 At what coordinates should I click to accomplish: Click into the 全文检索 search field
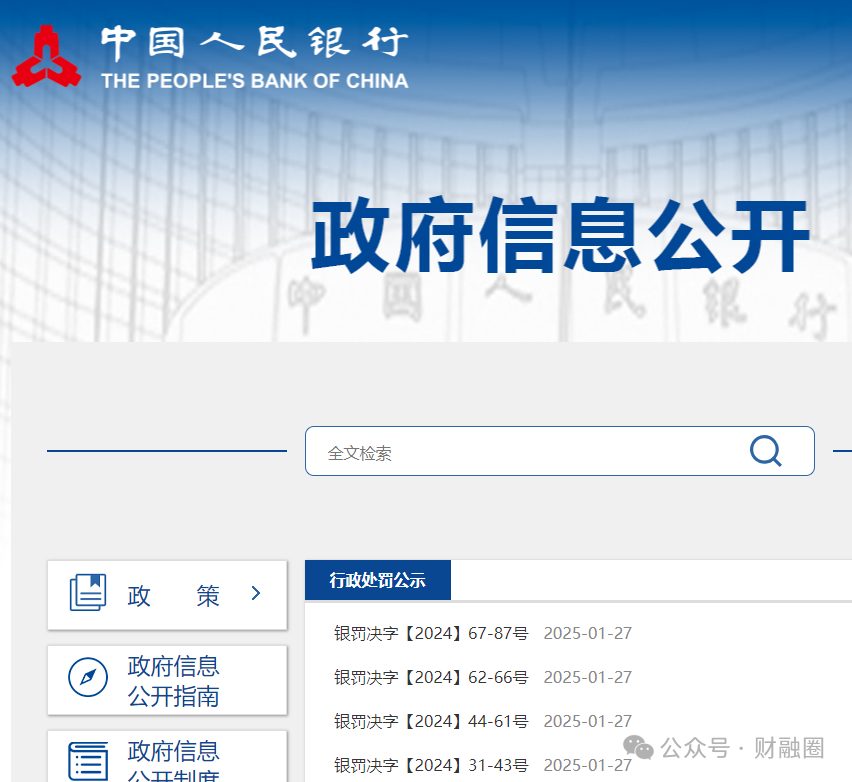tap(560, 451)
